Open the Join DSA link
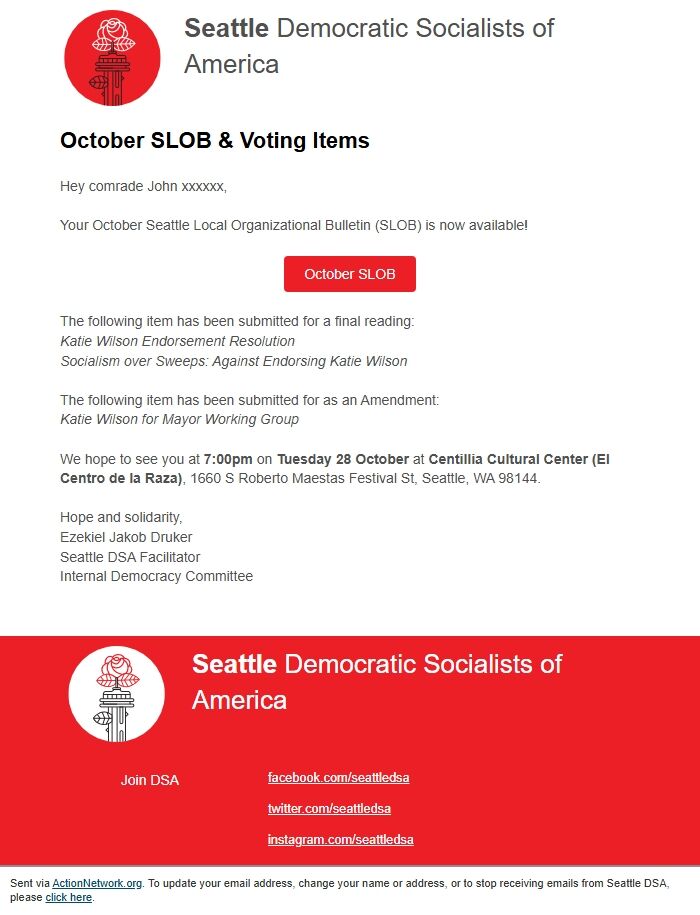The image size is (700, 915). point(150,780)
